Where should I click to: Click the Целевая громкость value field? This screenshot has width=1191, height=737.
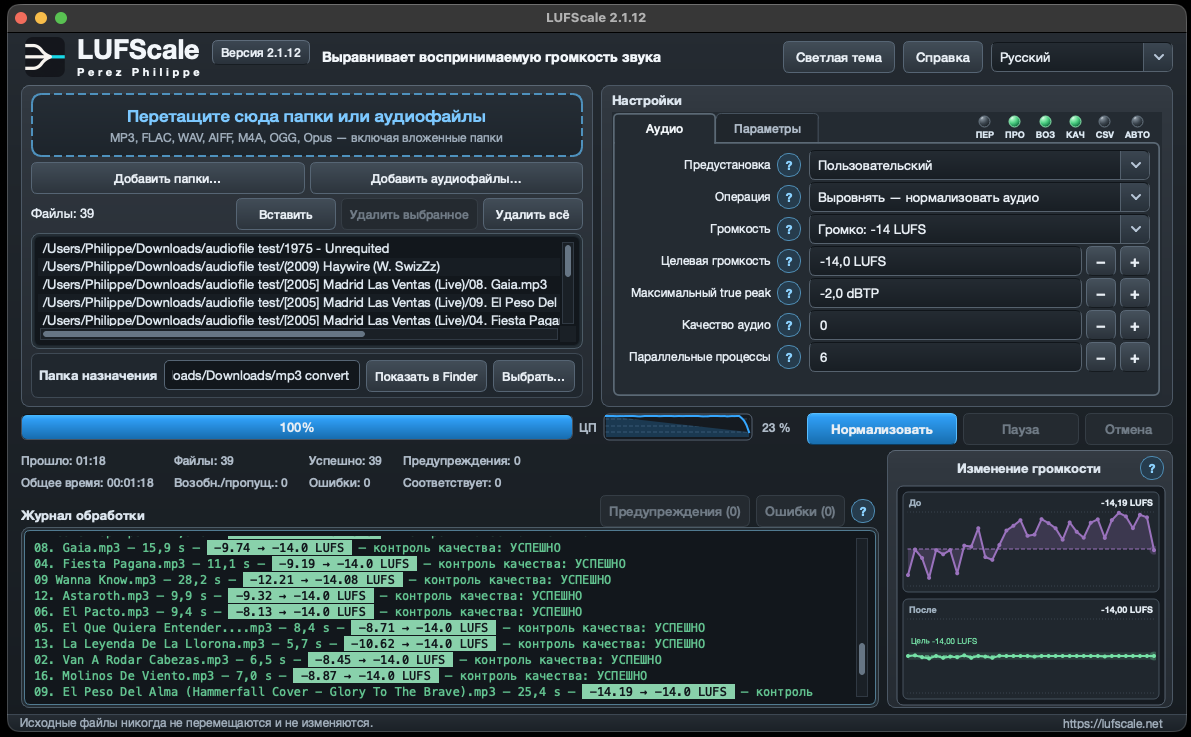pyautogui.click(x=945, y=261)
